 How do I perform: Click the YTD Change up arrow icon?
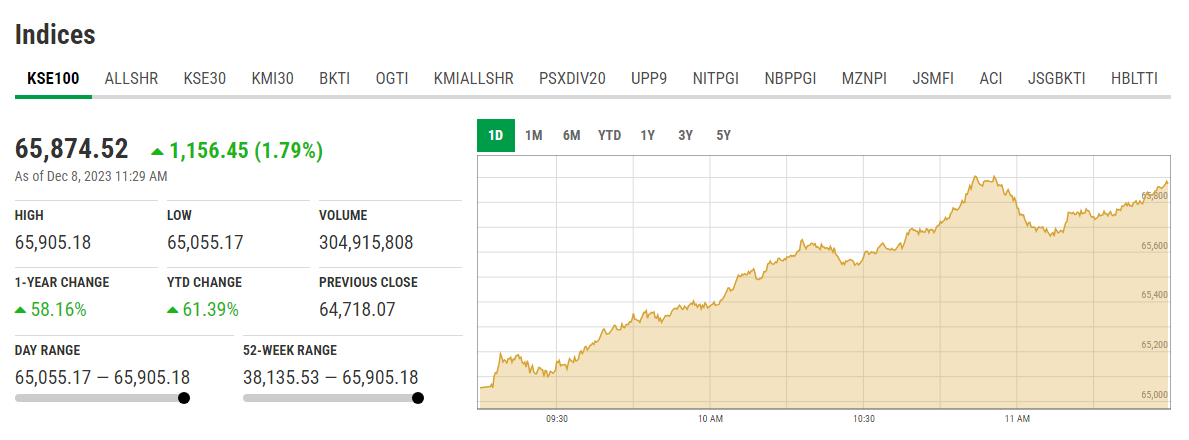[173, 310]
